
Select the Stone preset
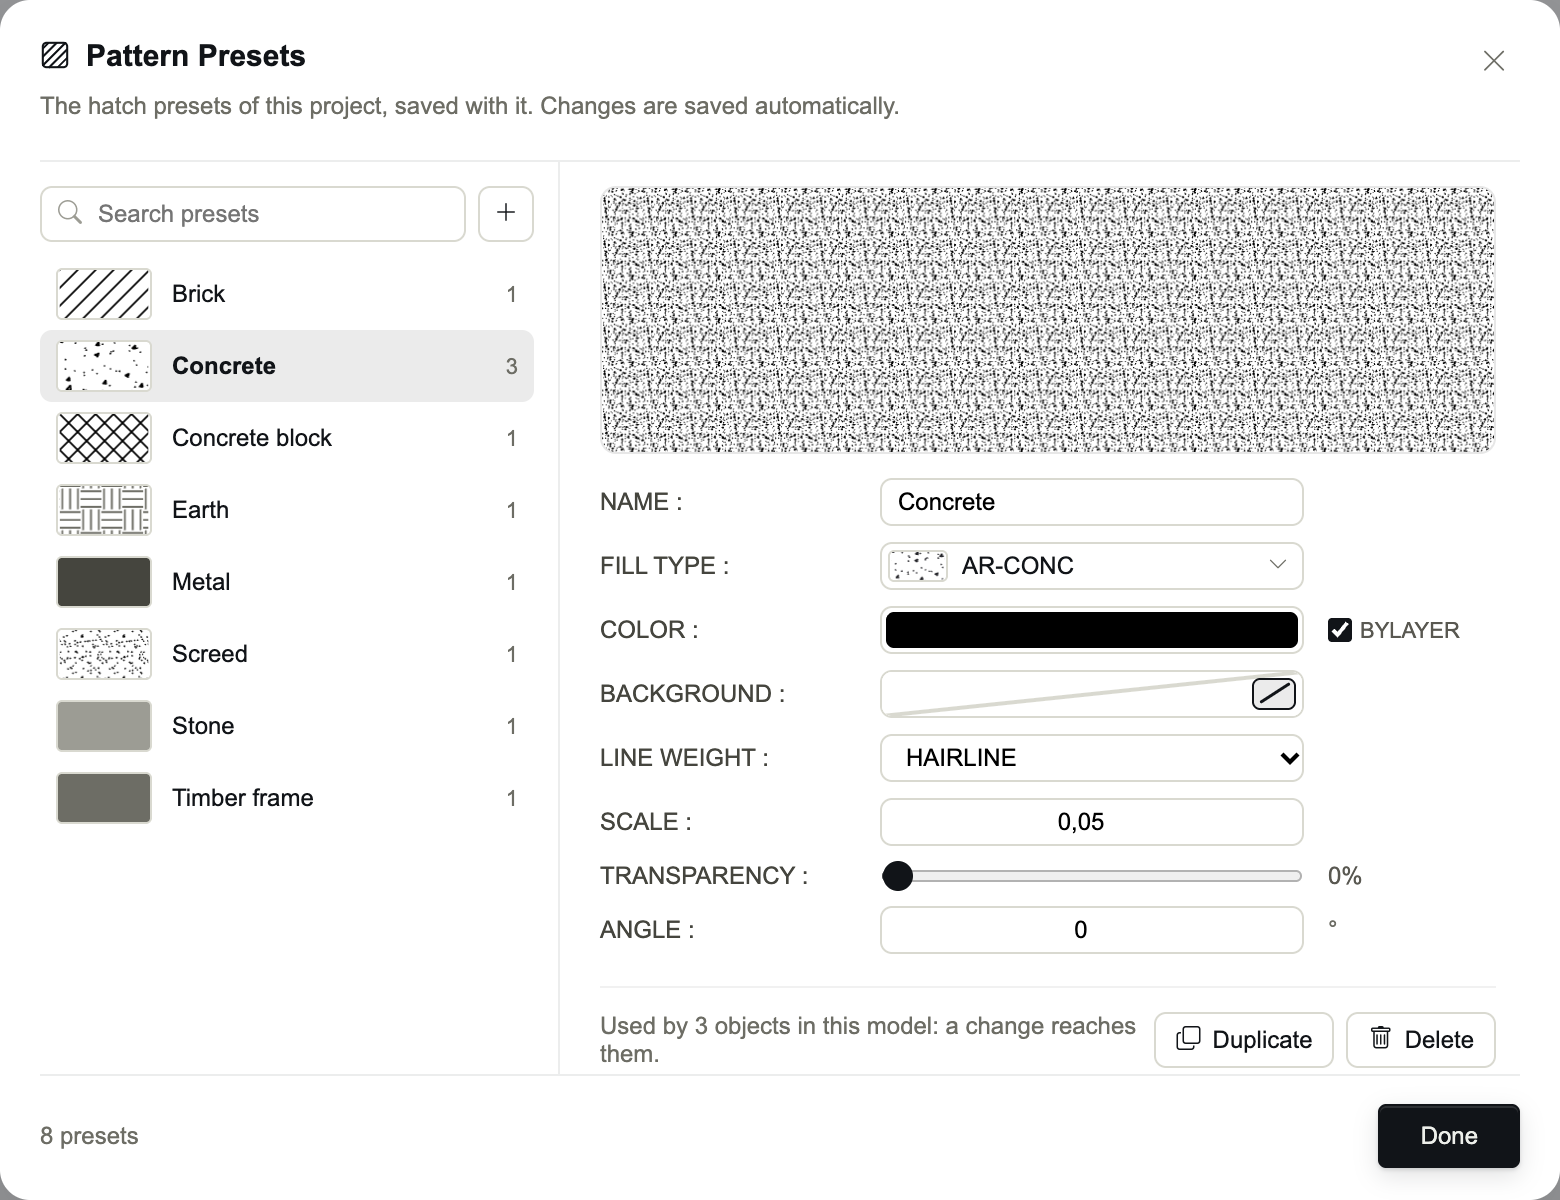287,726
